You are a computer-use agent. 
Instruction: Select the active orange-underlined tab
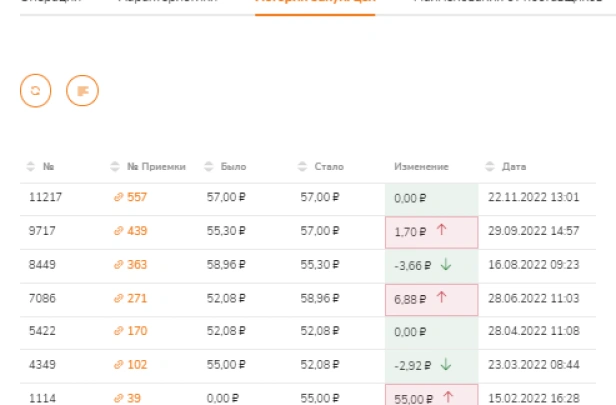pos(315,3)
